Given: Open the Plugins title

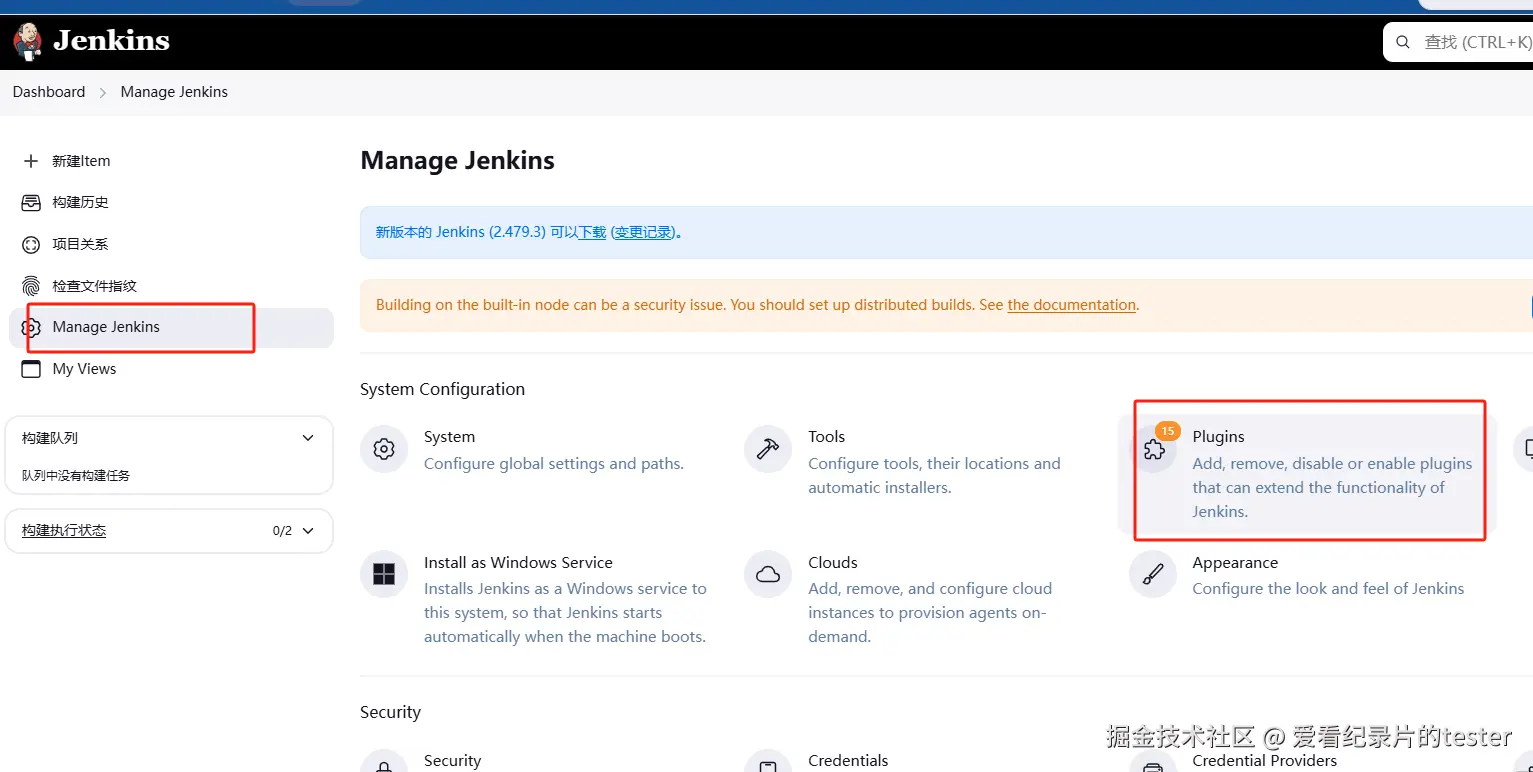Looking at the screenshot, I should 1218,437.
